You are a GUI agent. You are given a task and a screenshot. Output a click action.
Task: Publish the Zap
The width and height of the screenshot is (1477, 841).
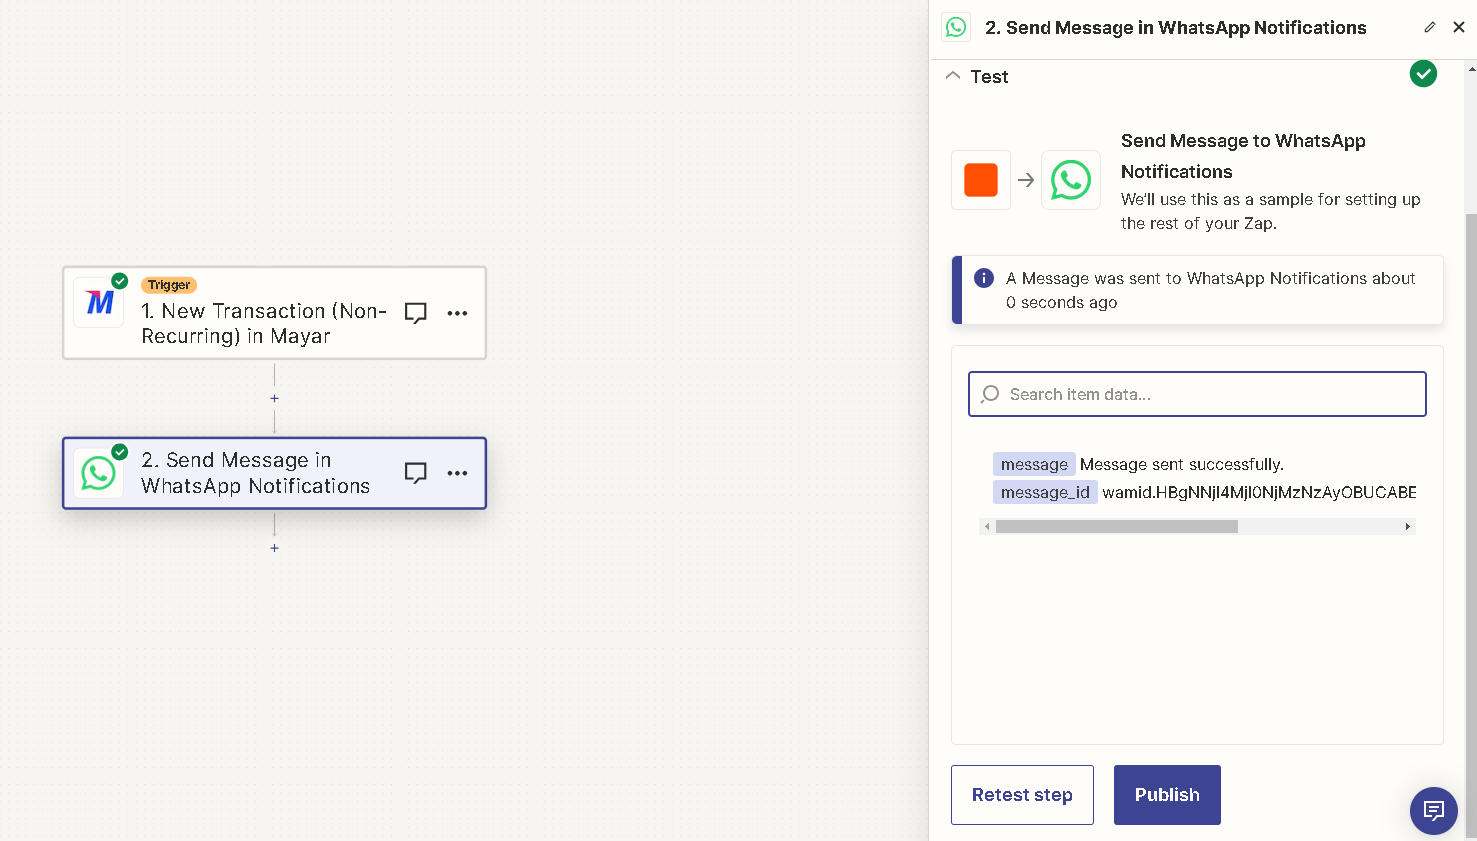click(1167, 795)
